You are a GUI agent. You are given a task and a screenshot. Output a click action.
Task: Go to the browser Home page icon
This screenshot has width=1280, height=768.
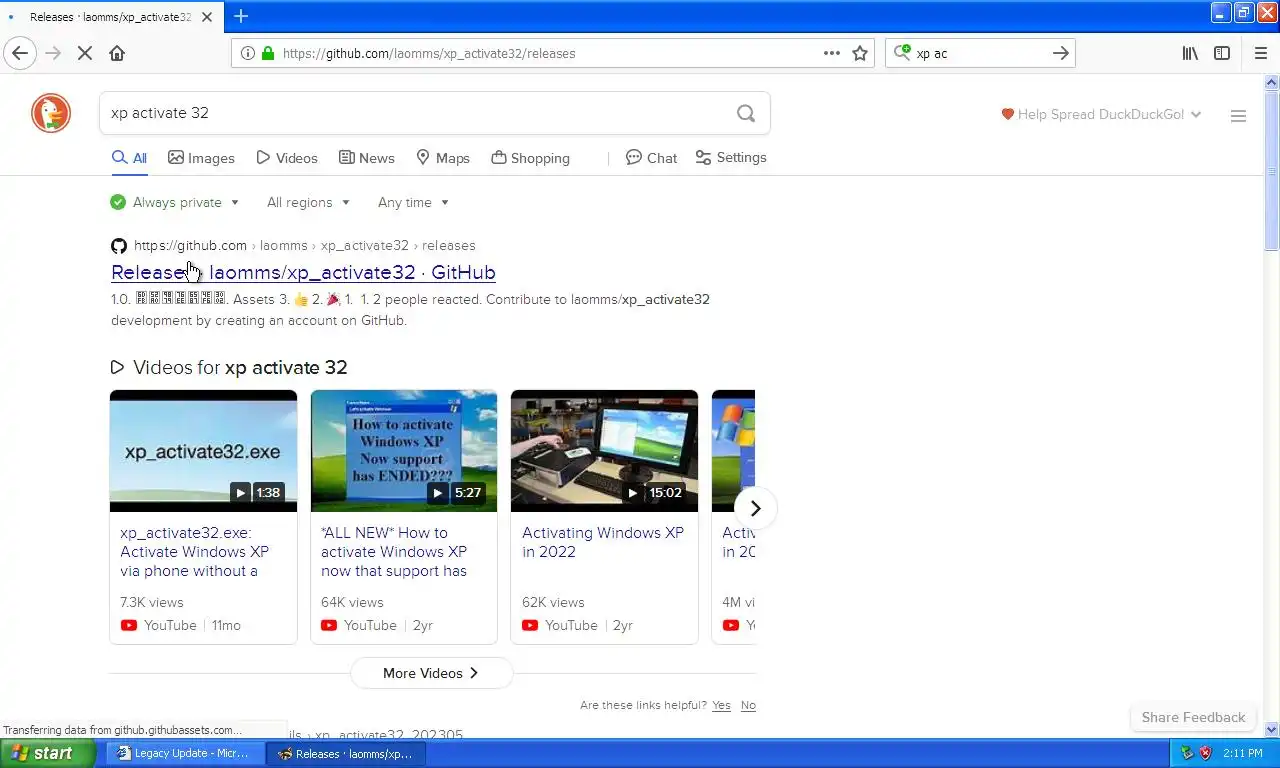tap(117, 53)
